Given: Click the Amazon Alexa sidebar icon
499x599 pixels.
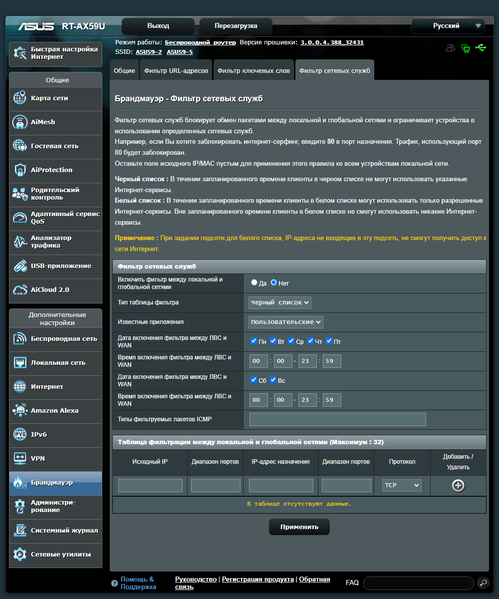Looking at the screenshot, I should coord(20,410).
